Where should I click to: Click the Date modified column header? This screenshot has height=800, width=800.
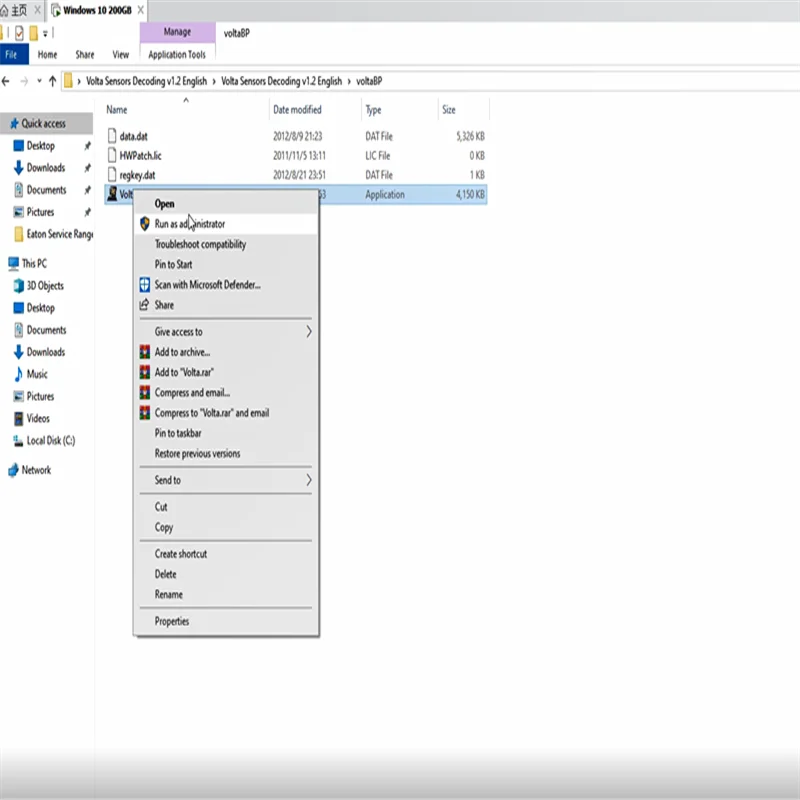297,110
